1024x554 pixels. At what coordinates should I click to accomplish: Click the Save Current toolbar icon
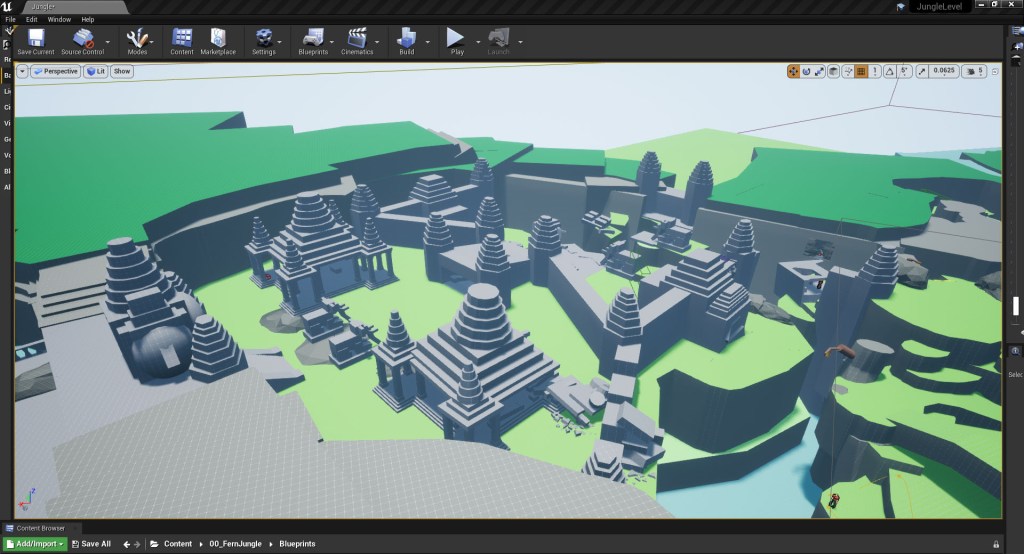36,38
